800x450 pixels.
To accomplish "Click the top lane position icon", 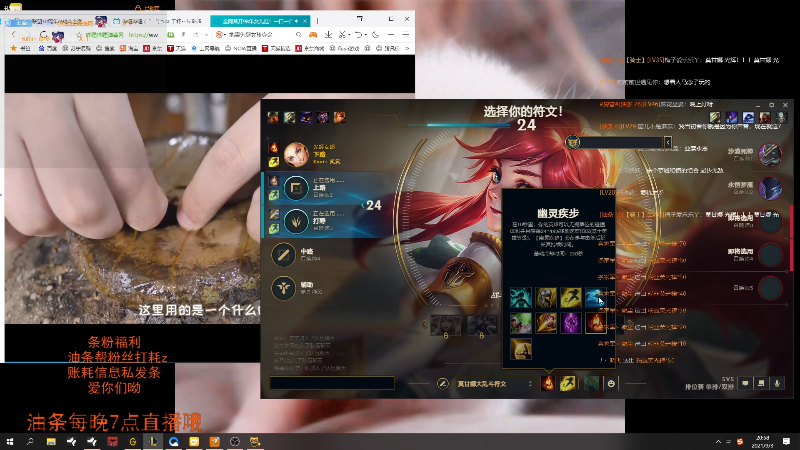I will pos(296,188).
